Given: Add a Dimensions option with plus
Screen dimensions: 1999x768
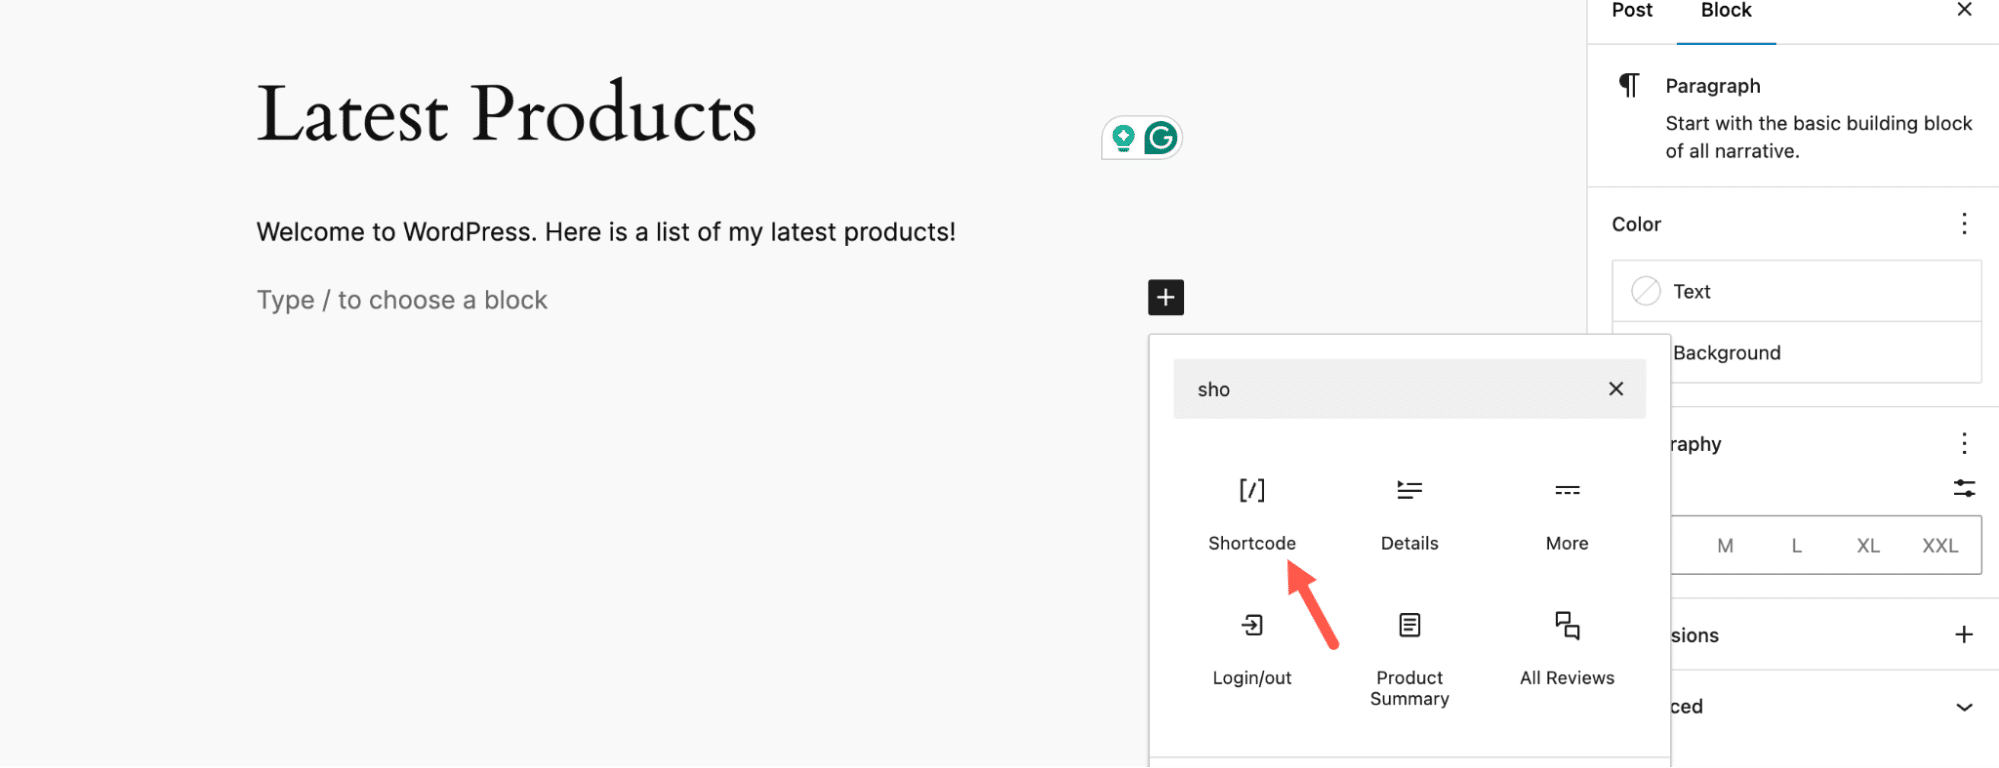Looking at the screenshot, I should (x=1964, y=635).
